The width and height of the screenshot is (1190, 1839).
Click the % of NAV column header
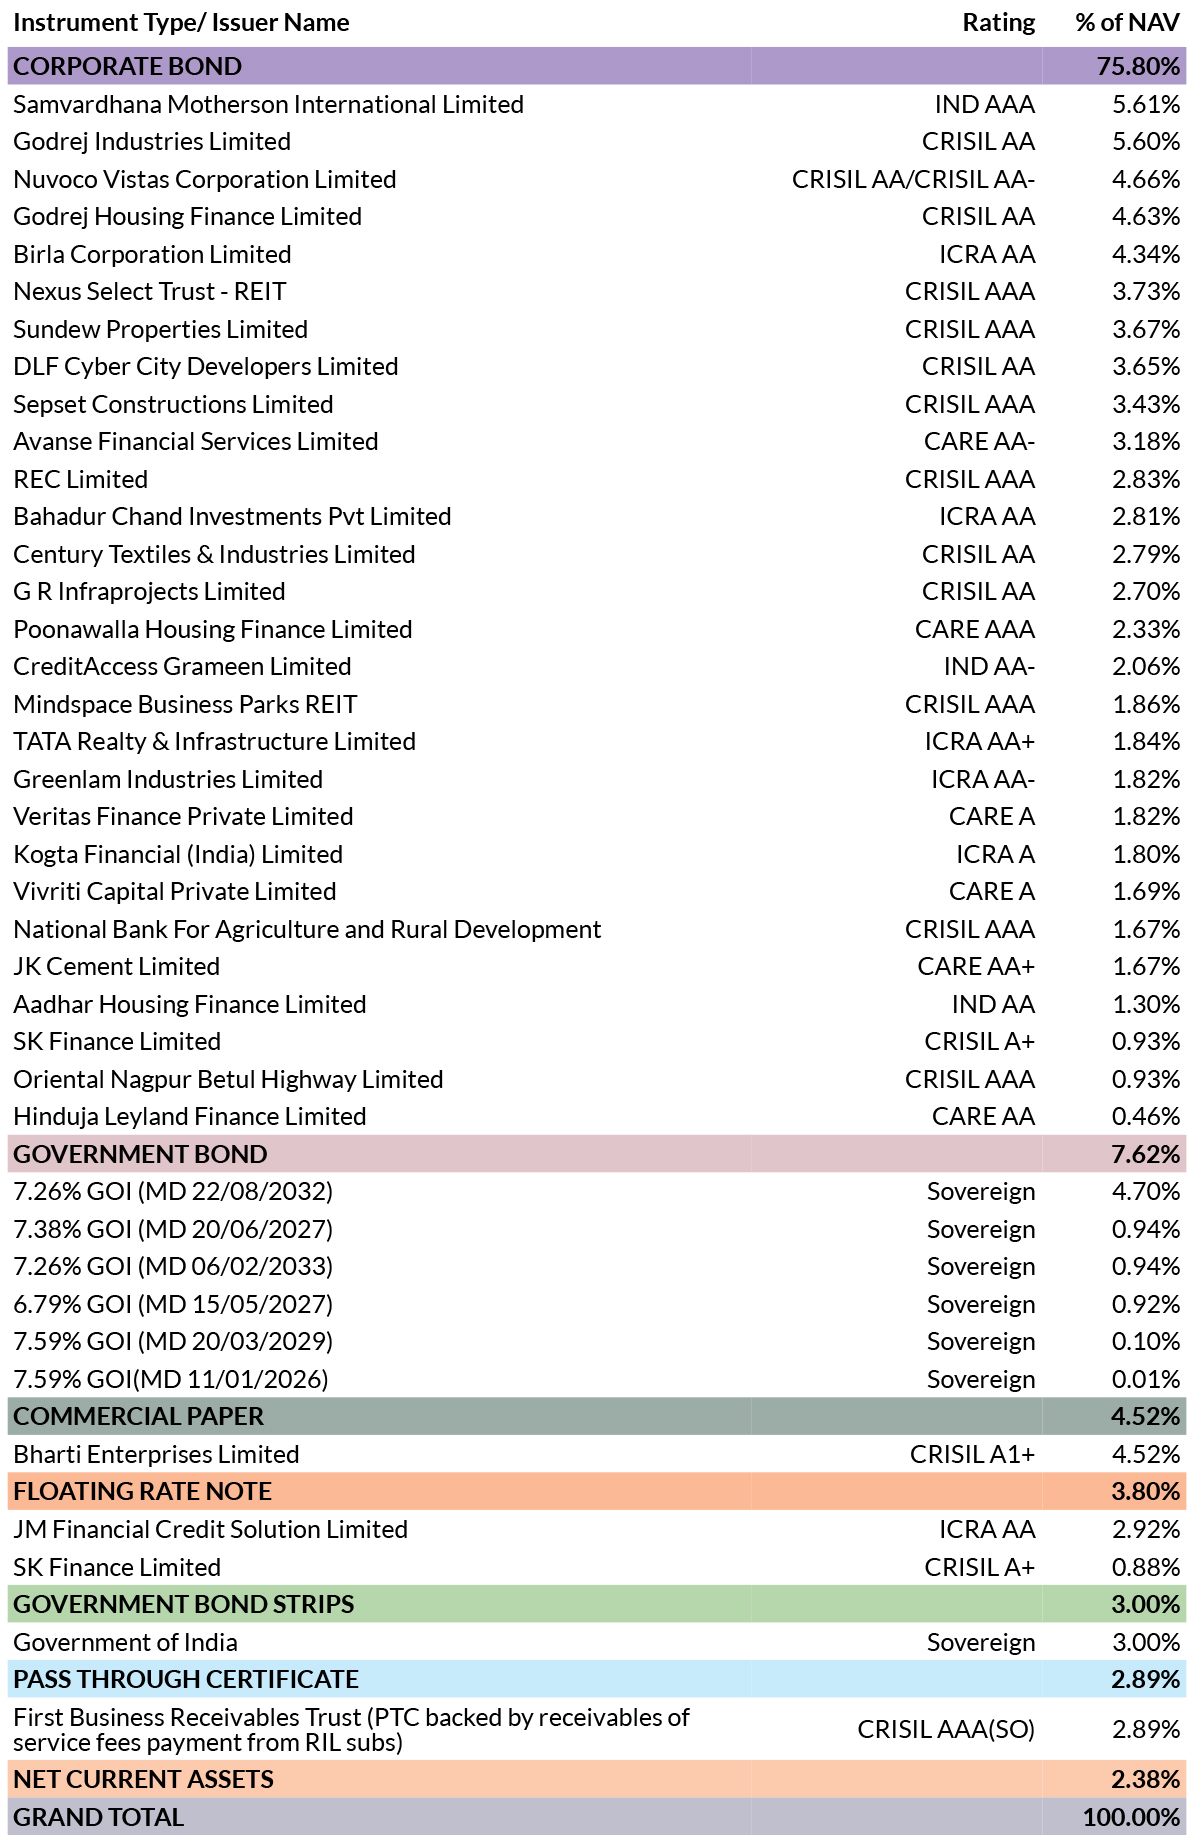(1127, 23)
